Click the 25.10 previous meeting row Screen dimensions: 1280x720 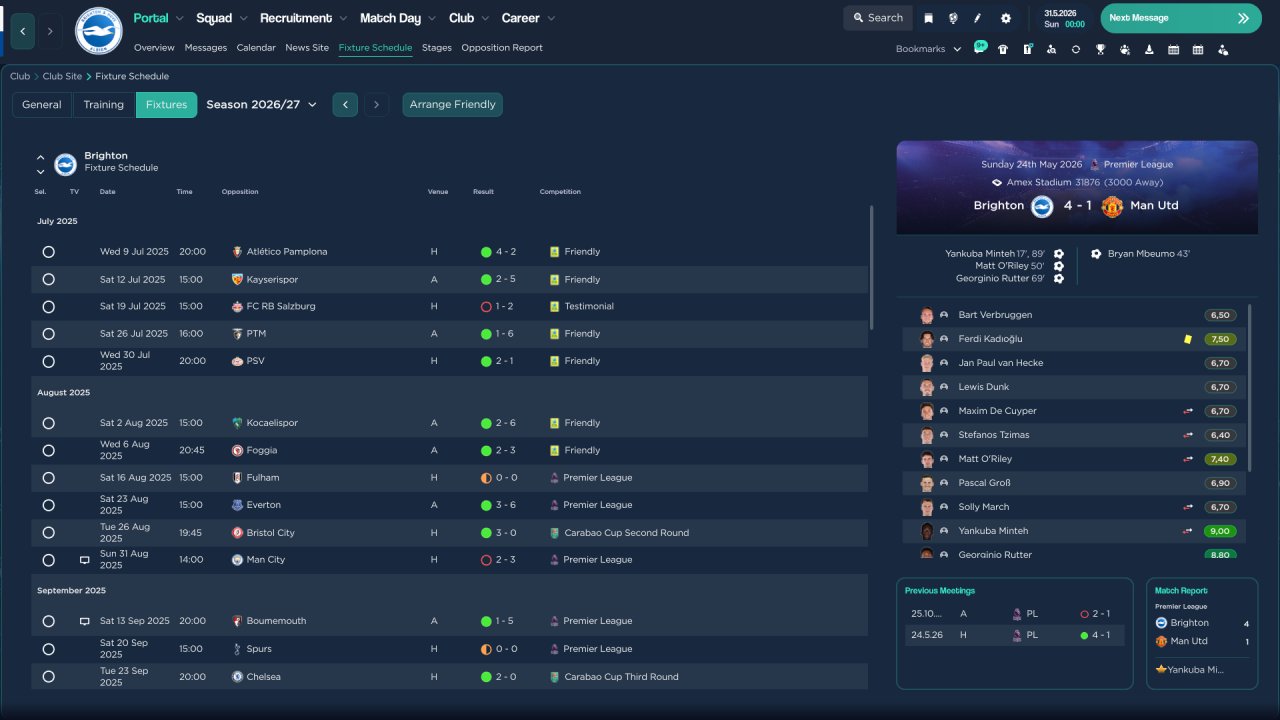tap(1014, 614)
